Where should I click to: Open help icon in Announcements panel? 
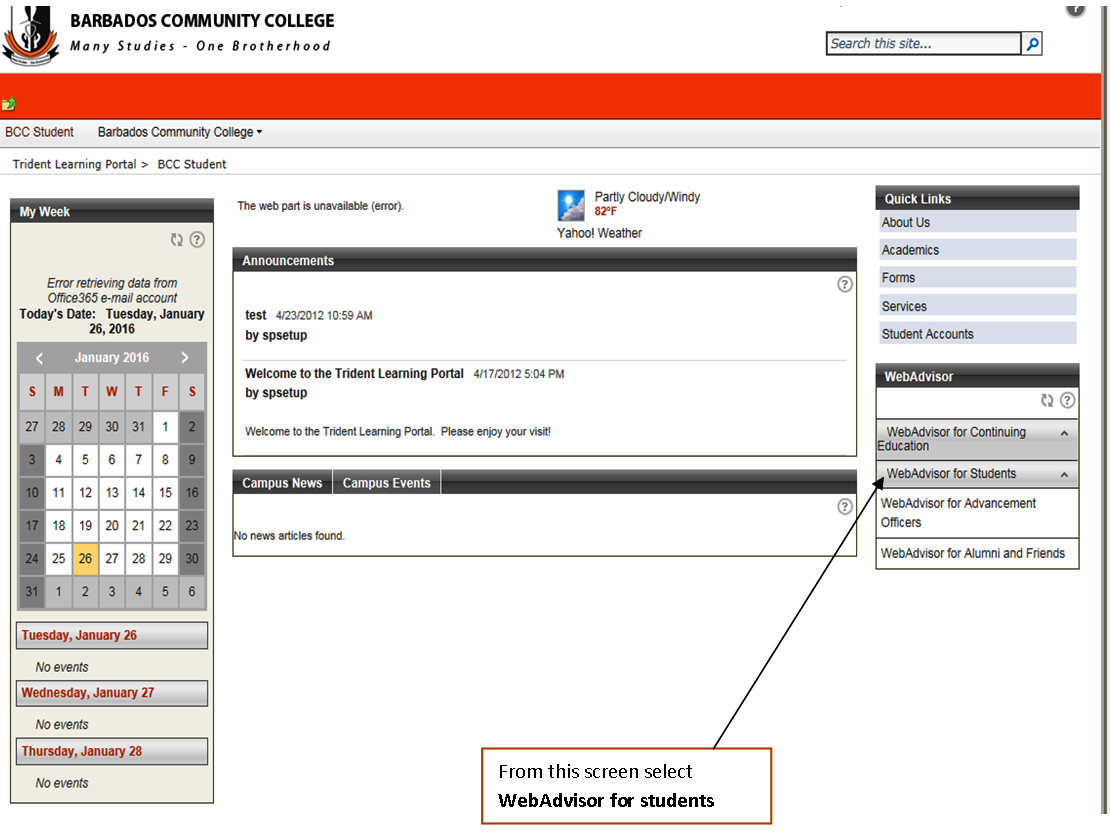(845, 285)
